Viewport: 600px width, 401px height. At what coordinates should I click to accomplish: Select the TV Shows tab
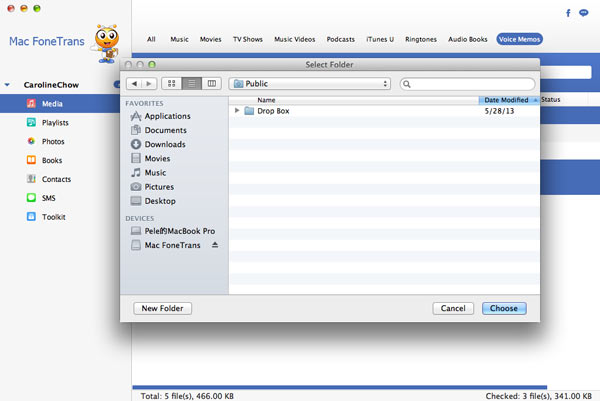coord(248,39)
